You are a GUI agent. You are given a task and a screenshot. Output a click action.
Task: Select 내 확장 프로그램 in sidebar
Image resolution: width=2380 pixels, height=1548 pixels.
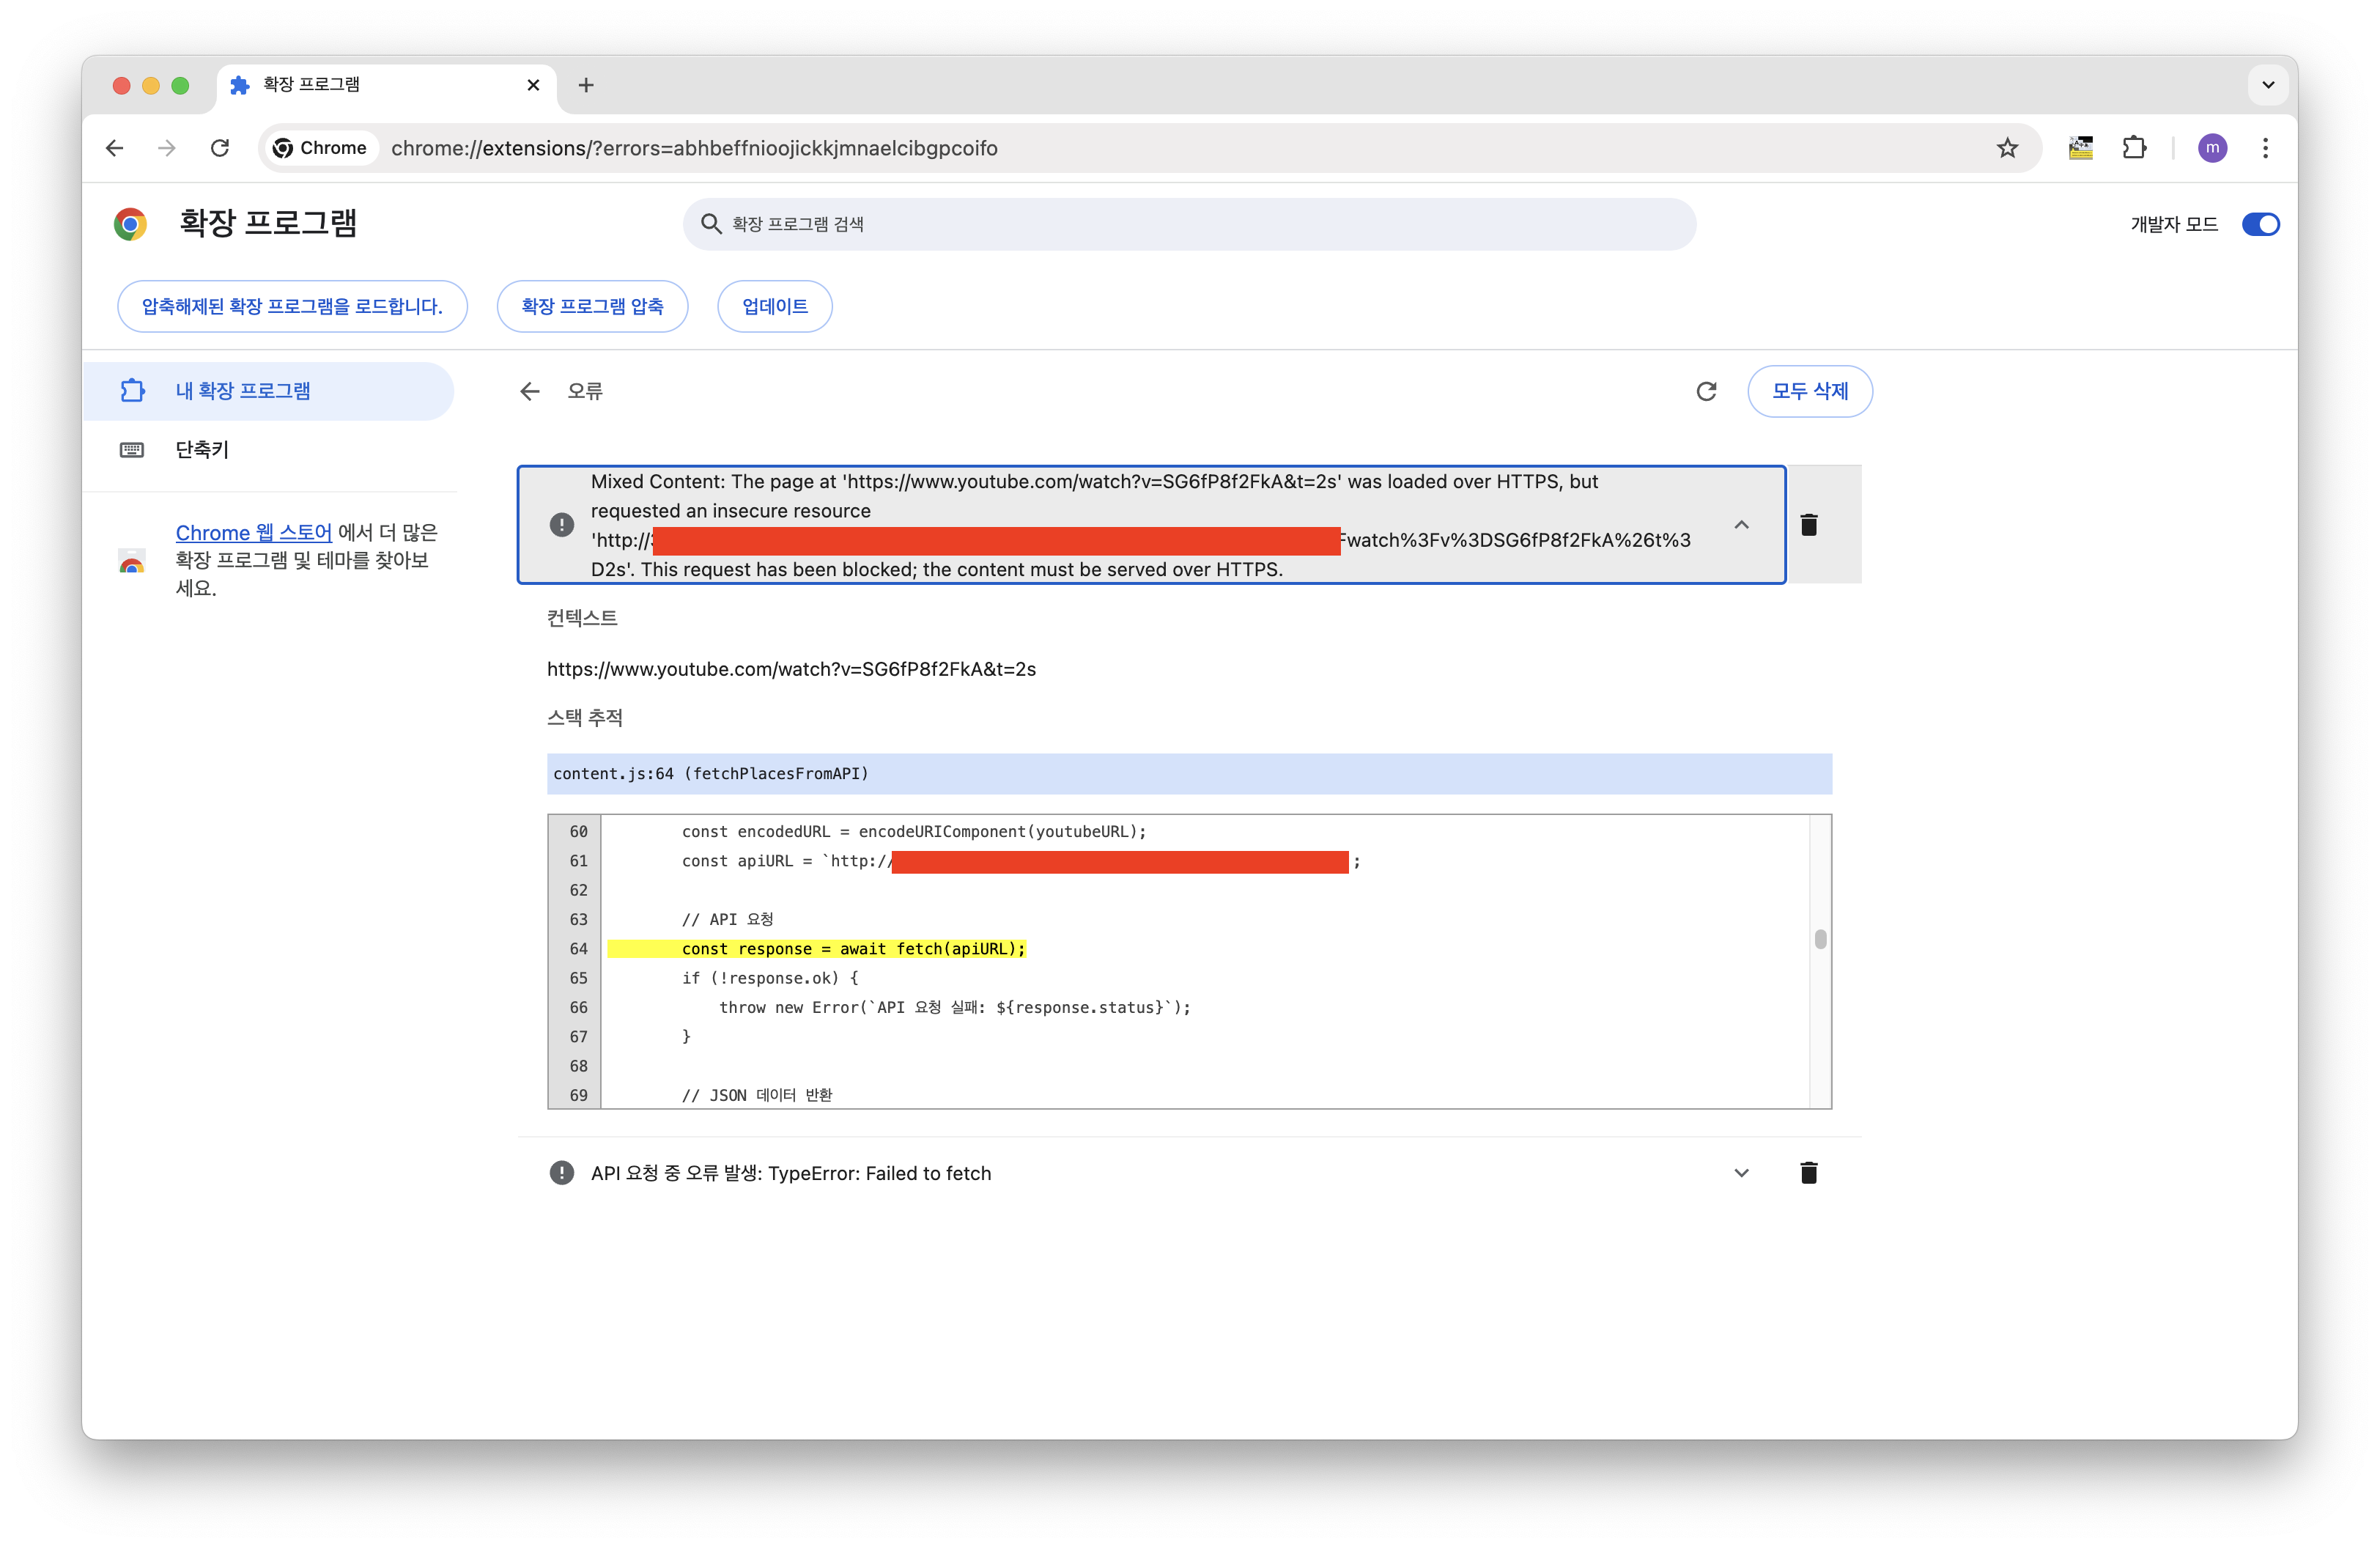point(268,391)
